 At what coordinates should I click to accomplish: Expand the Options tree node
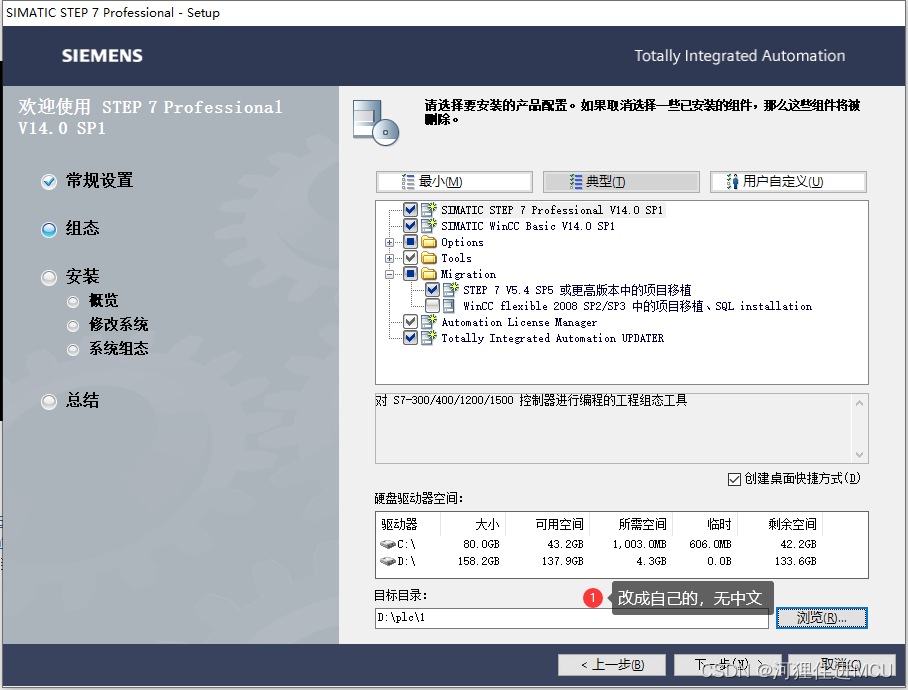[390, 242]
